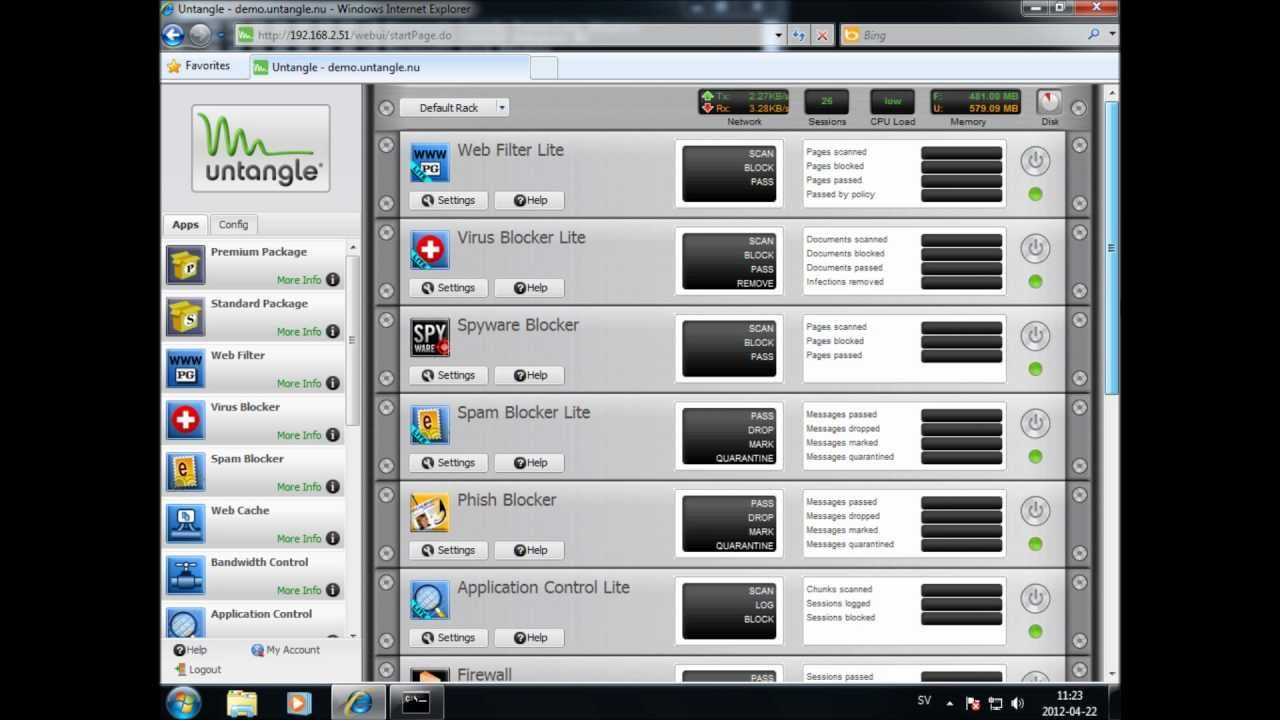Screen dimensions: 1280x720
Task: Open info icon for Web Cache
Action: pyautogui.click(x=333, y=538)
